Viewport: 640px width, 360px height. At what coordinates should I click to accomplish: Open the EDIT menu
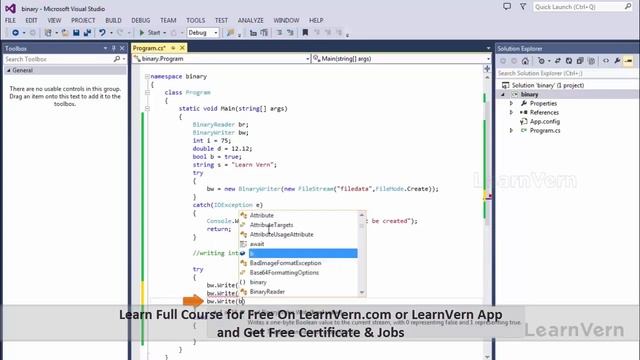(x=31, y=20)
